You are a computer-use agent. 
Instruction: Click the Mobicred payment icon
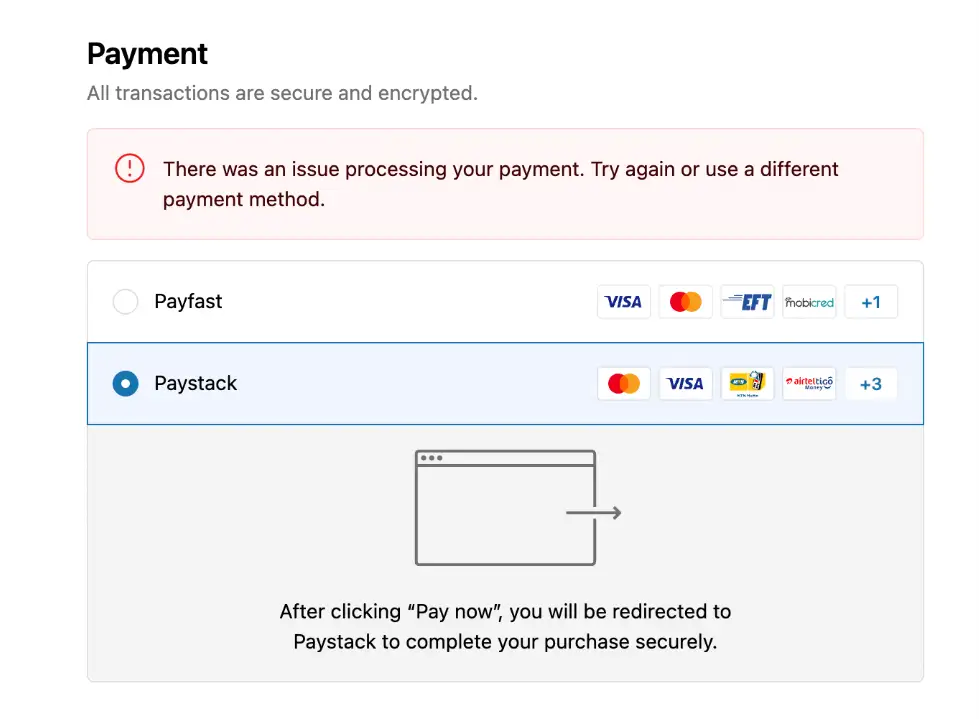click(x=809, y=302)
